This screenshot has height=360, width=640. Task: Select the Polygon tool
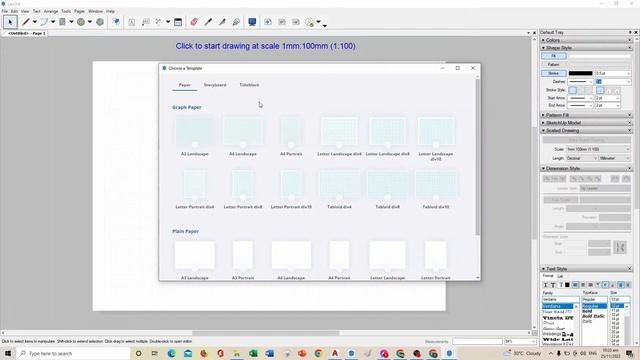[100, 22]
